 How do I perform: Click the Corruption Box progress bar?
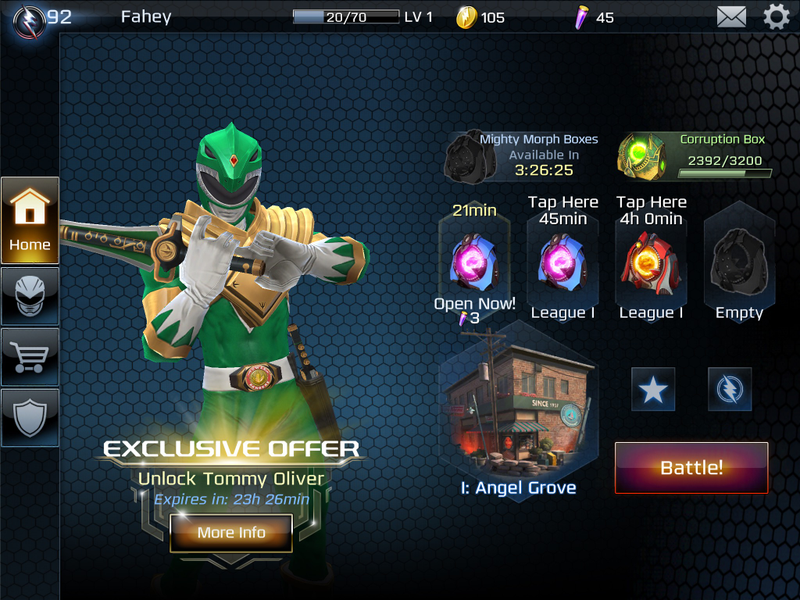coord(725,174)
